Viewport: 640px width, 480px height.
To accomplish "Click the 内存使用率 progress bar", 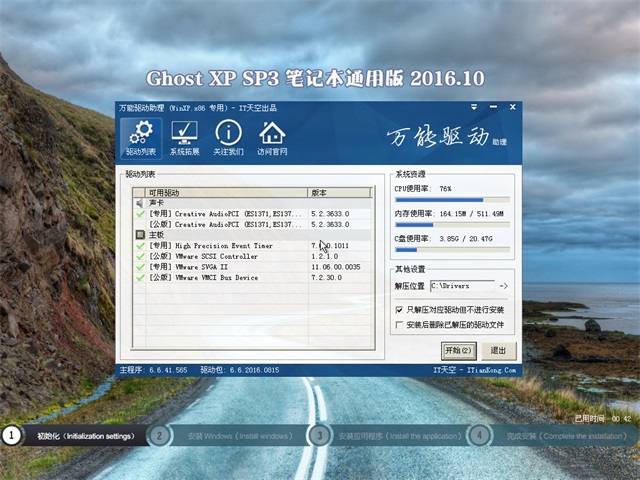I will [x=452, y=225].
